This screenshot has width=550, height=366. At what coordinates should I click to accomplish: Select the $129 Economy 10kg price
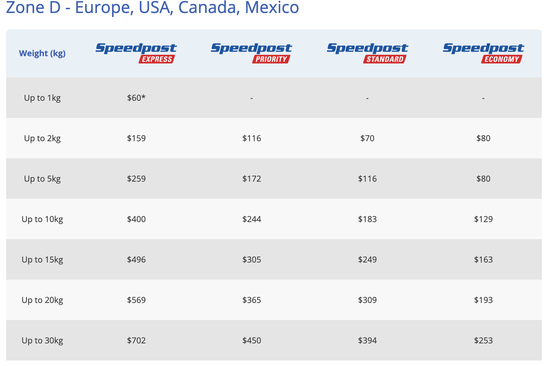(483, 219)
